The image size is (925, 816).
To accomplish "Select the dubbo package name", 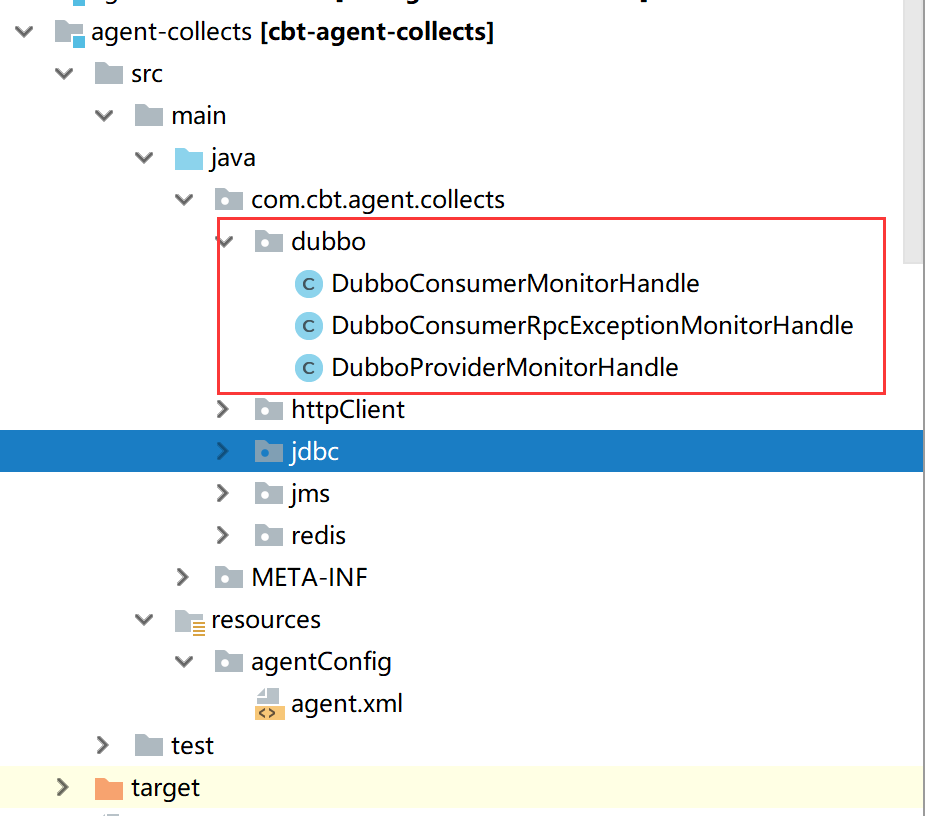I will tap(329, 241).
